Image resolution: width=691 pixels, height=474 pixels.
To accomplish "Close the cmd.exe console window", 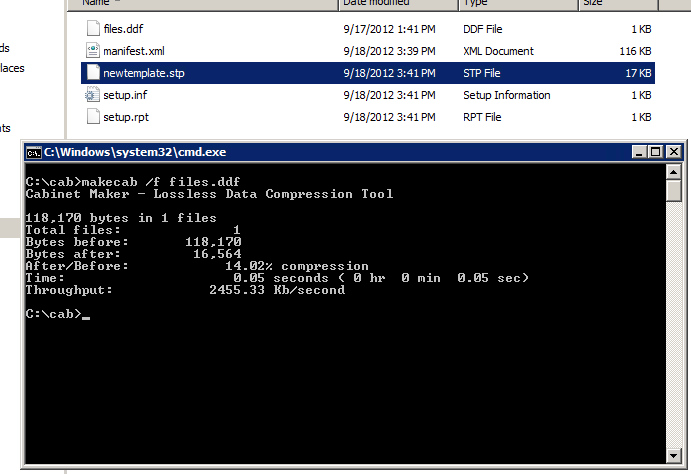I will [x=673, y=153].
